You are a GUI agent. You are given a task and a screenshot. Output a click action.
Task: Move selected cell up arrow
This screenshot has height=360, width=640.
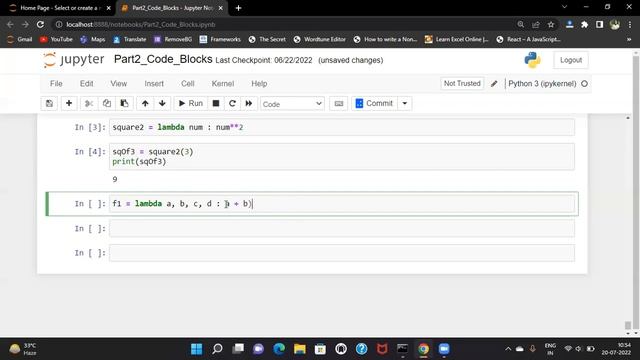[x=145, y=104]
